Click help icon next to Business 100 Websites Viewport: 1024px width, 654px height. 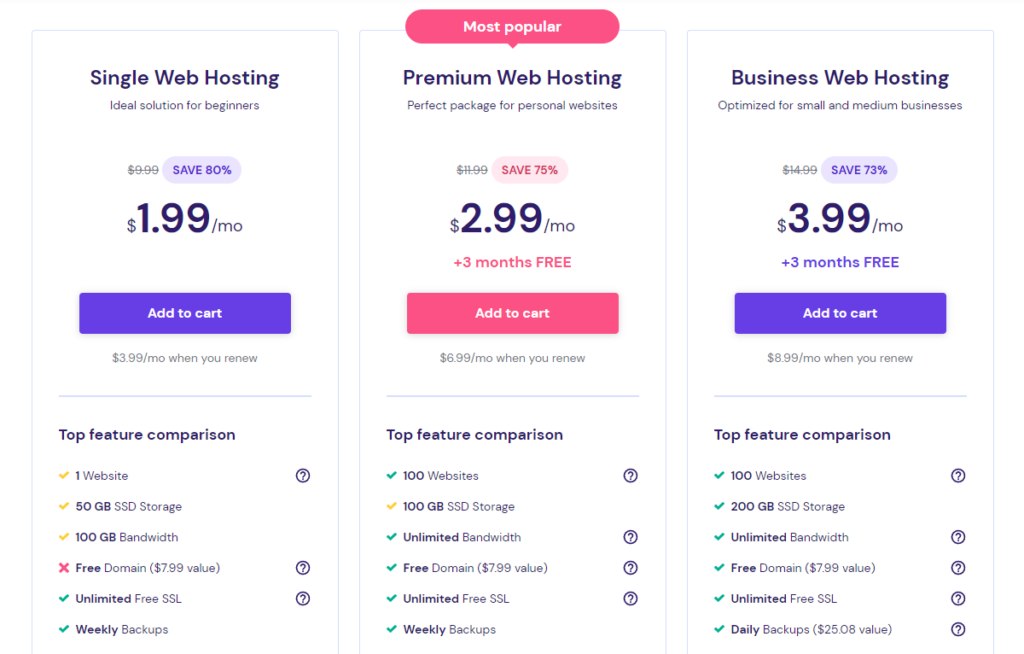(x=958, y=476)
